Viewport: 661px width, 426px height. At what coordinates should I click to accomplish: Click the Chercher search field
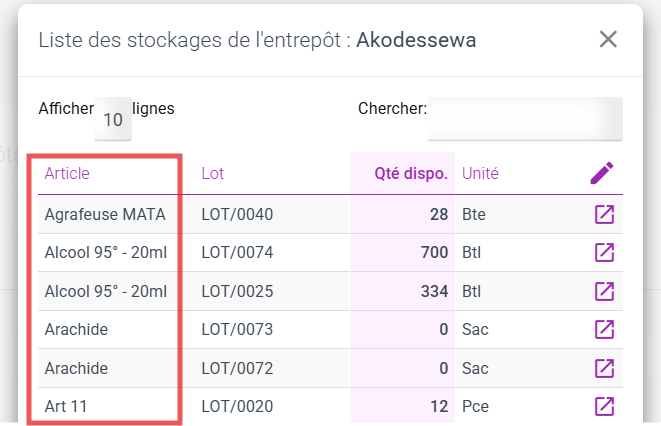point(524,119)
